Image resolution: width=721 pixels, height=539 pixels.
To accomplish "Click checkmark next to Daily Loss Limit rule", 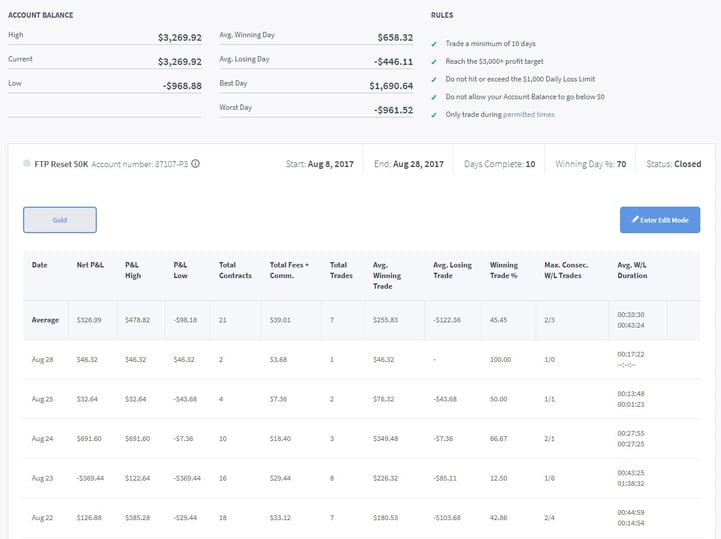I will (x=434, y=80).
